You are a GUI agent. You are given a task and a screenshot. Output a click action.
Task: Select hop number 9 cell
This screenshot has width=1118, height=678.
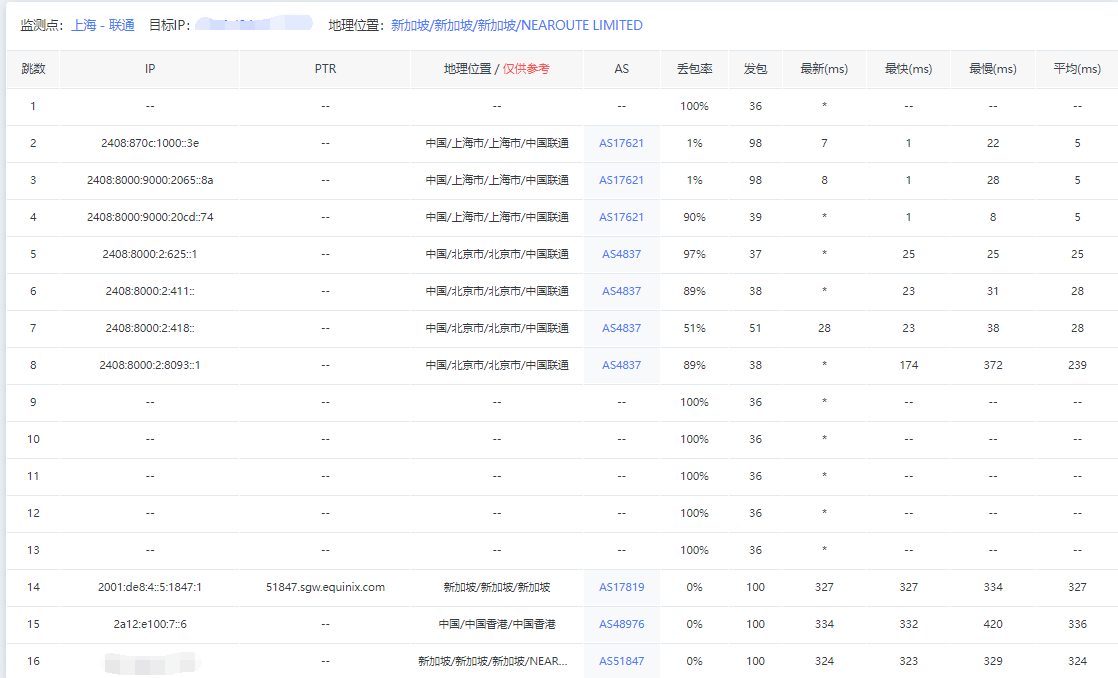coord(33,402)
